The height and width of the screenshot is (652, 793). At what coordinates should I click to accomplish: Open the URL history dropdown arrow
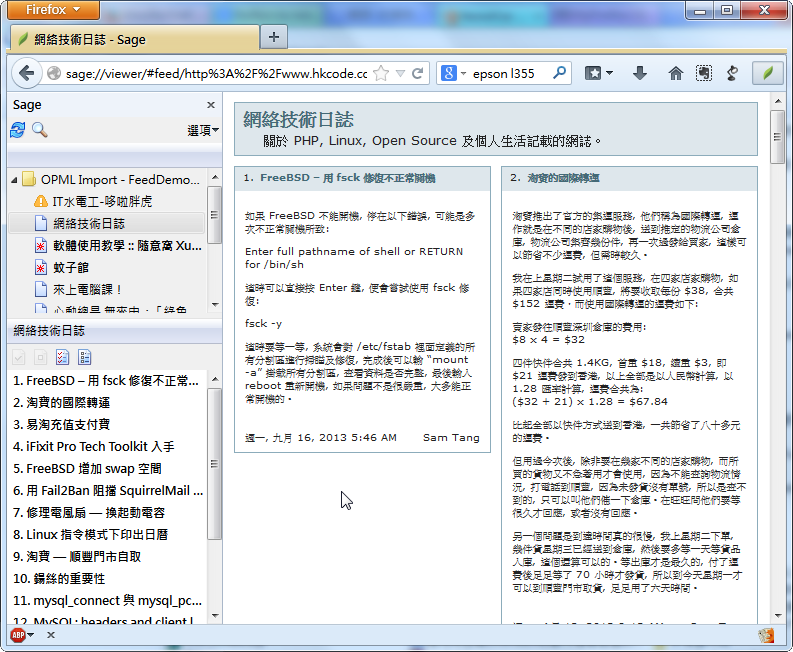pos(400,74)
